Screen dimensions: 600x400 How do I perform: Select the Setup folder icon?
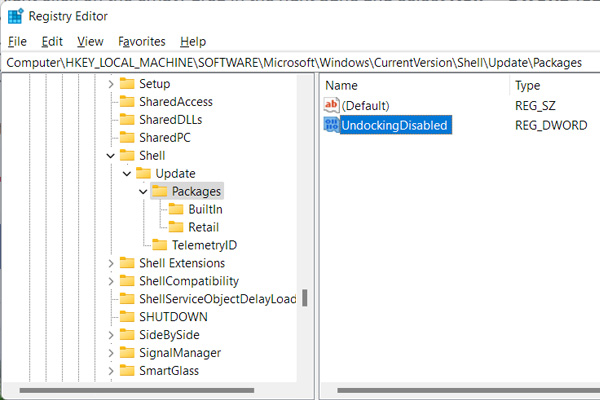pyautogui.click(x=127, y=83)
